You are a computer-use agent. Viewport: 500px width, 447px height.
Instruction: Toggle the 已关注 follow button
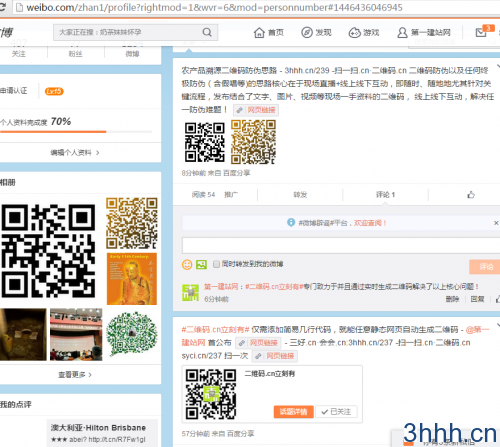point(336,412)
